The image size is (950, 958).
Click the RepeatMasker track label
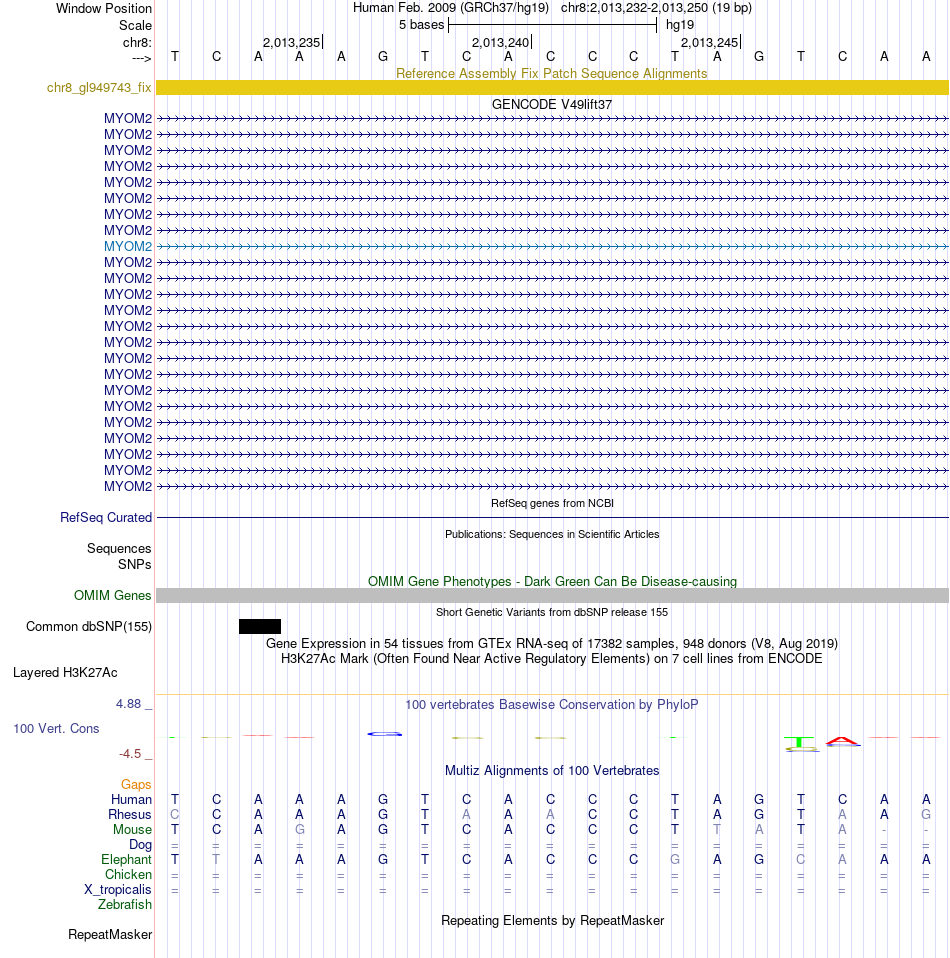pyautogui.click(x=110, y=935)
